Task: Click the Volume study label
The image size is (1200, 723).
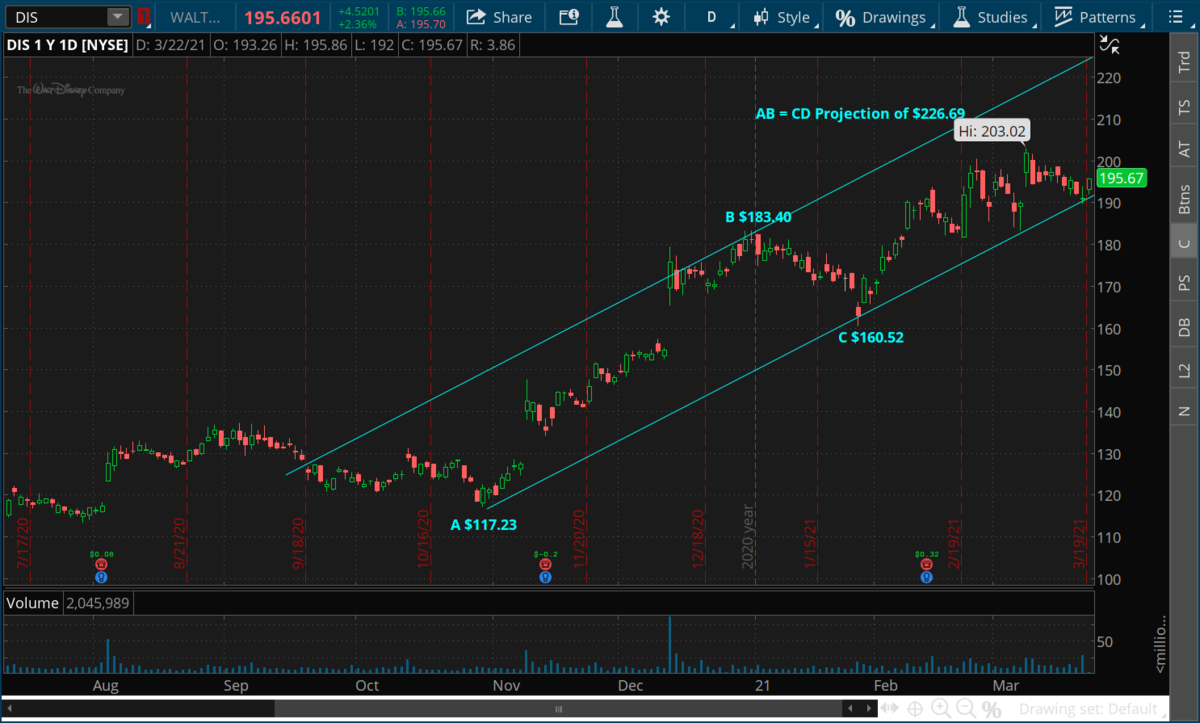Action: (33, 603)
